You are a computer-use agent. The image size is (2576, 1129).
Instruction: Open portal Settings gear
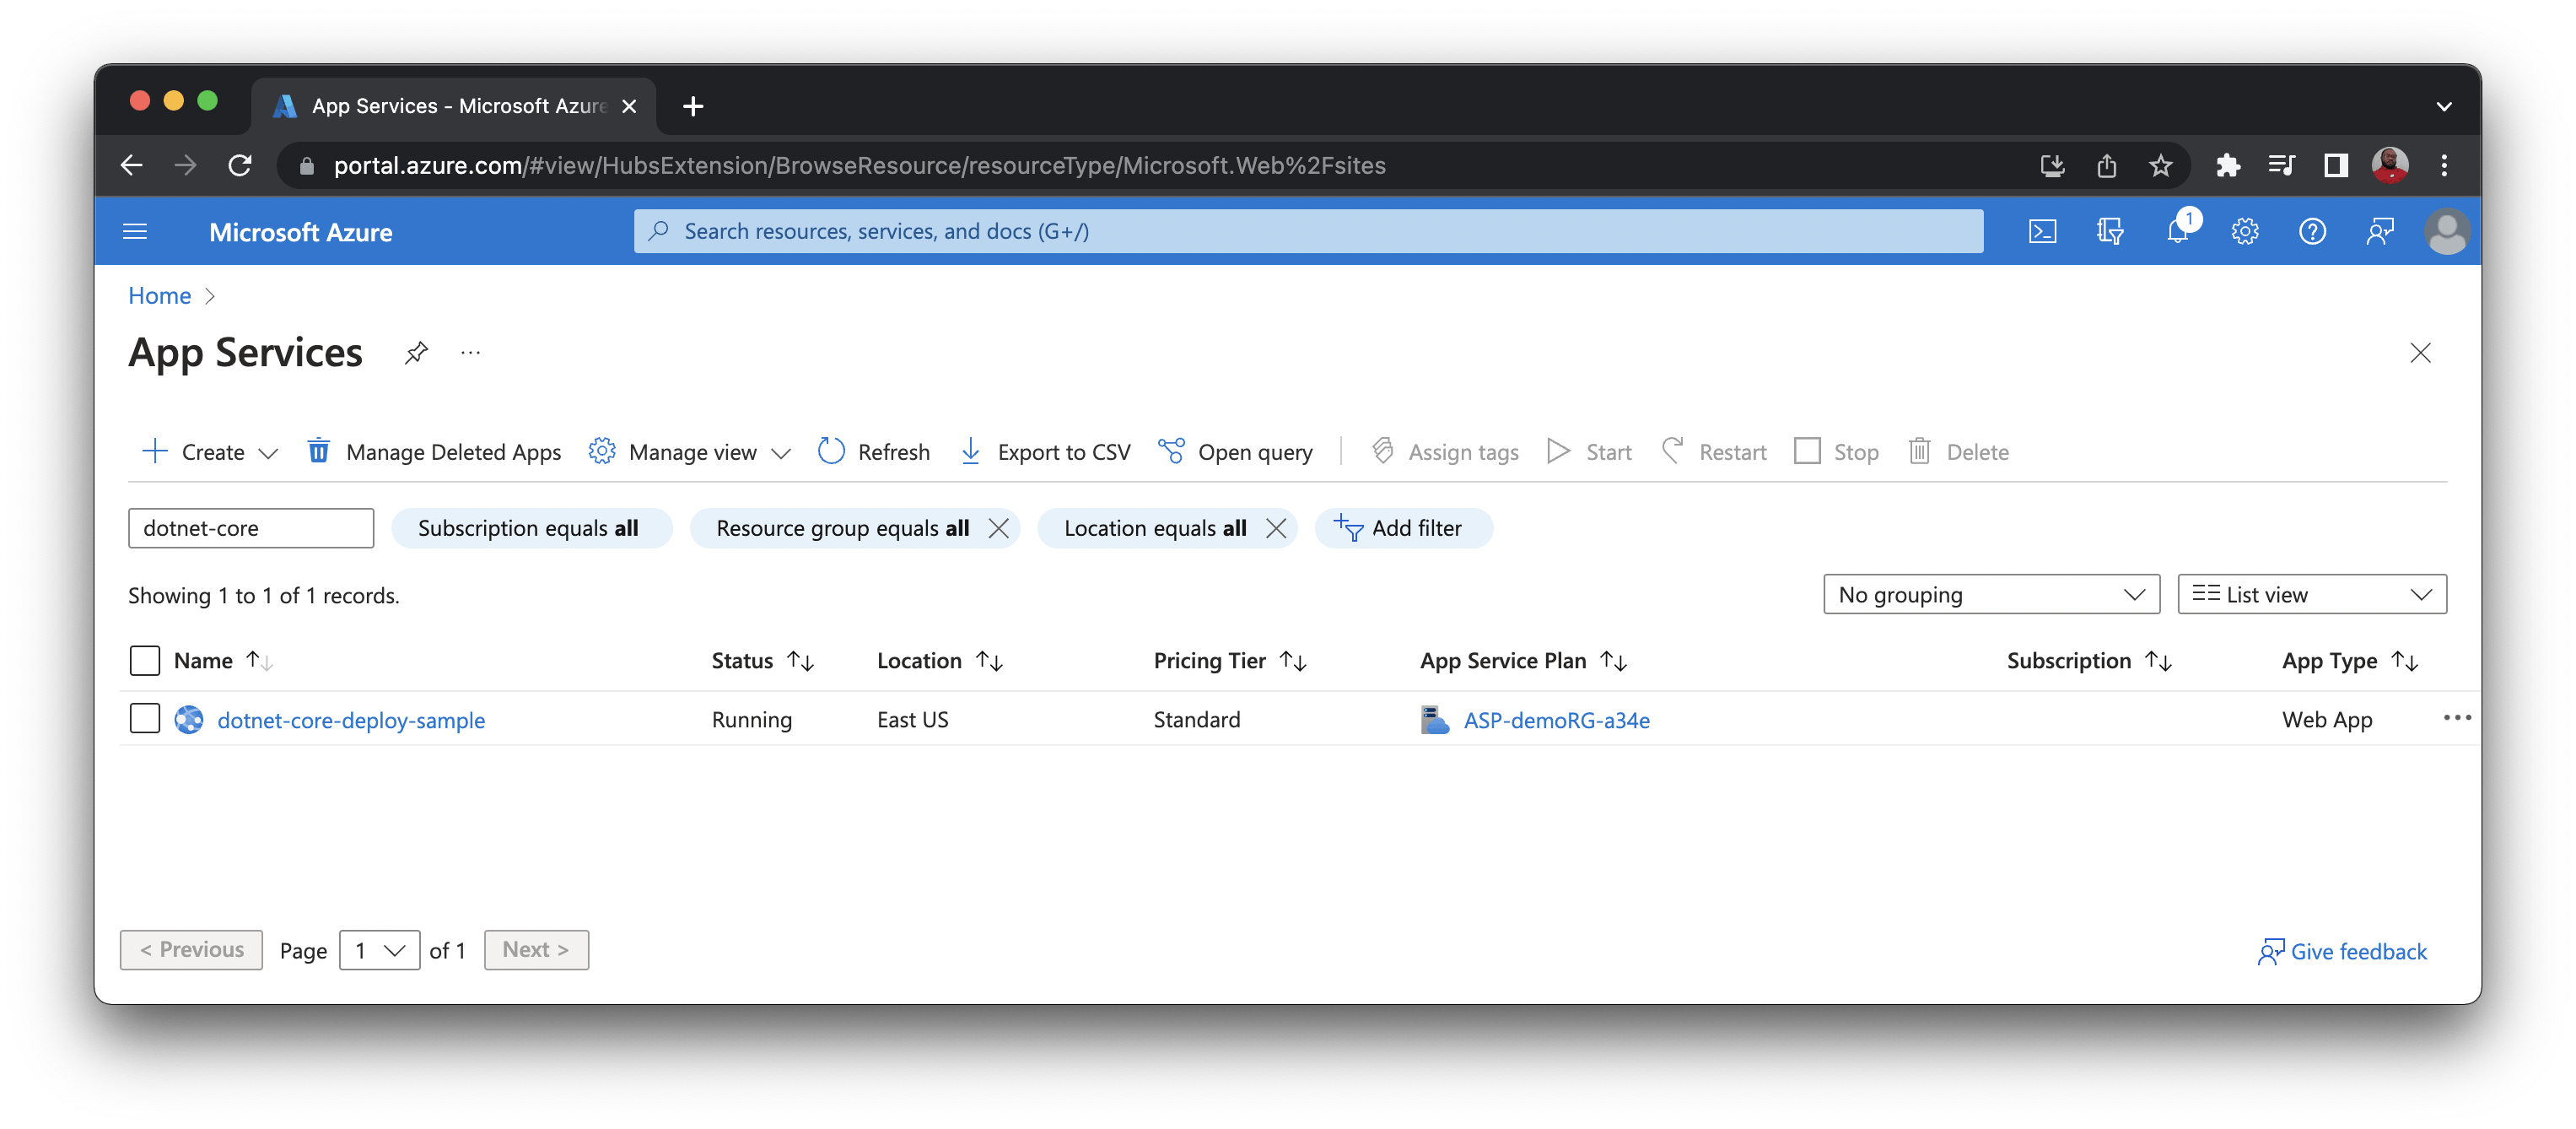pyautogui.click(x=2245, y=231)
